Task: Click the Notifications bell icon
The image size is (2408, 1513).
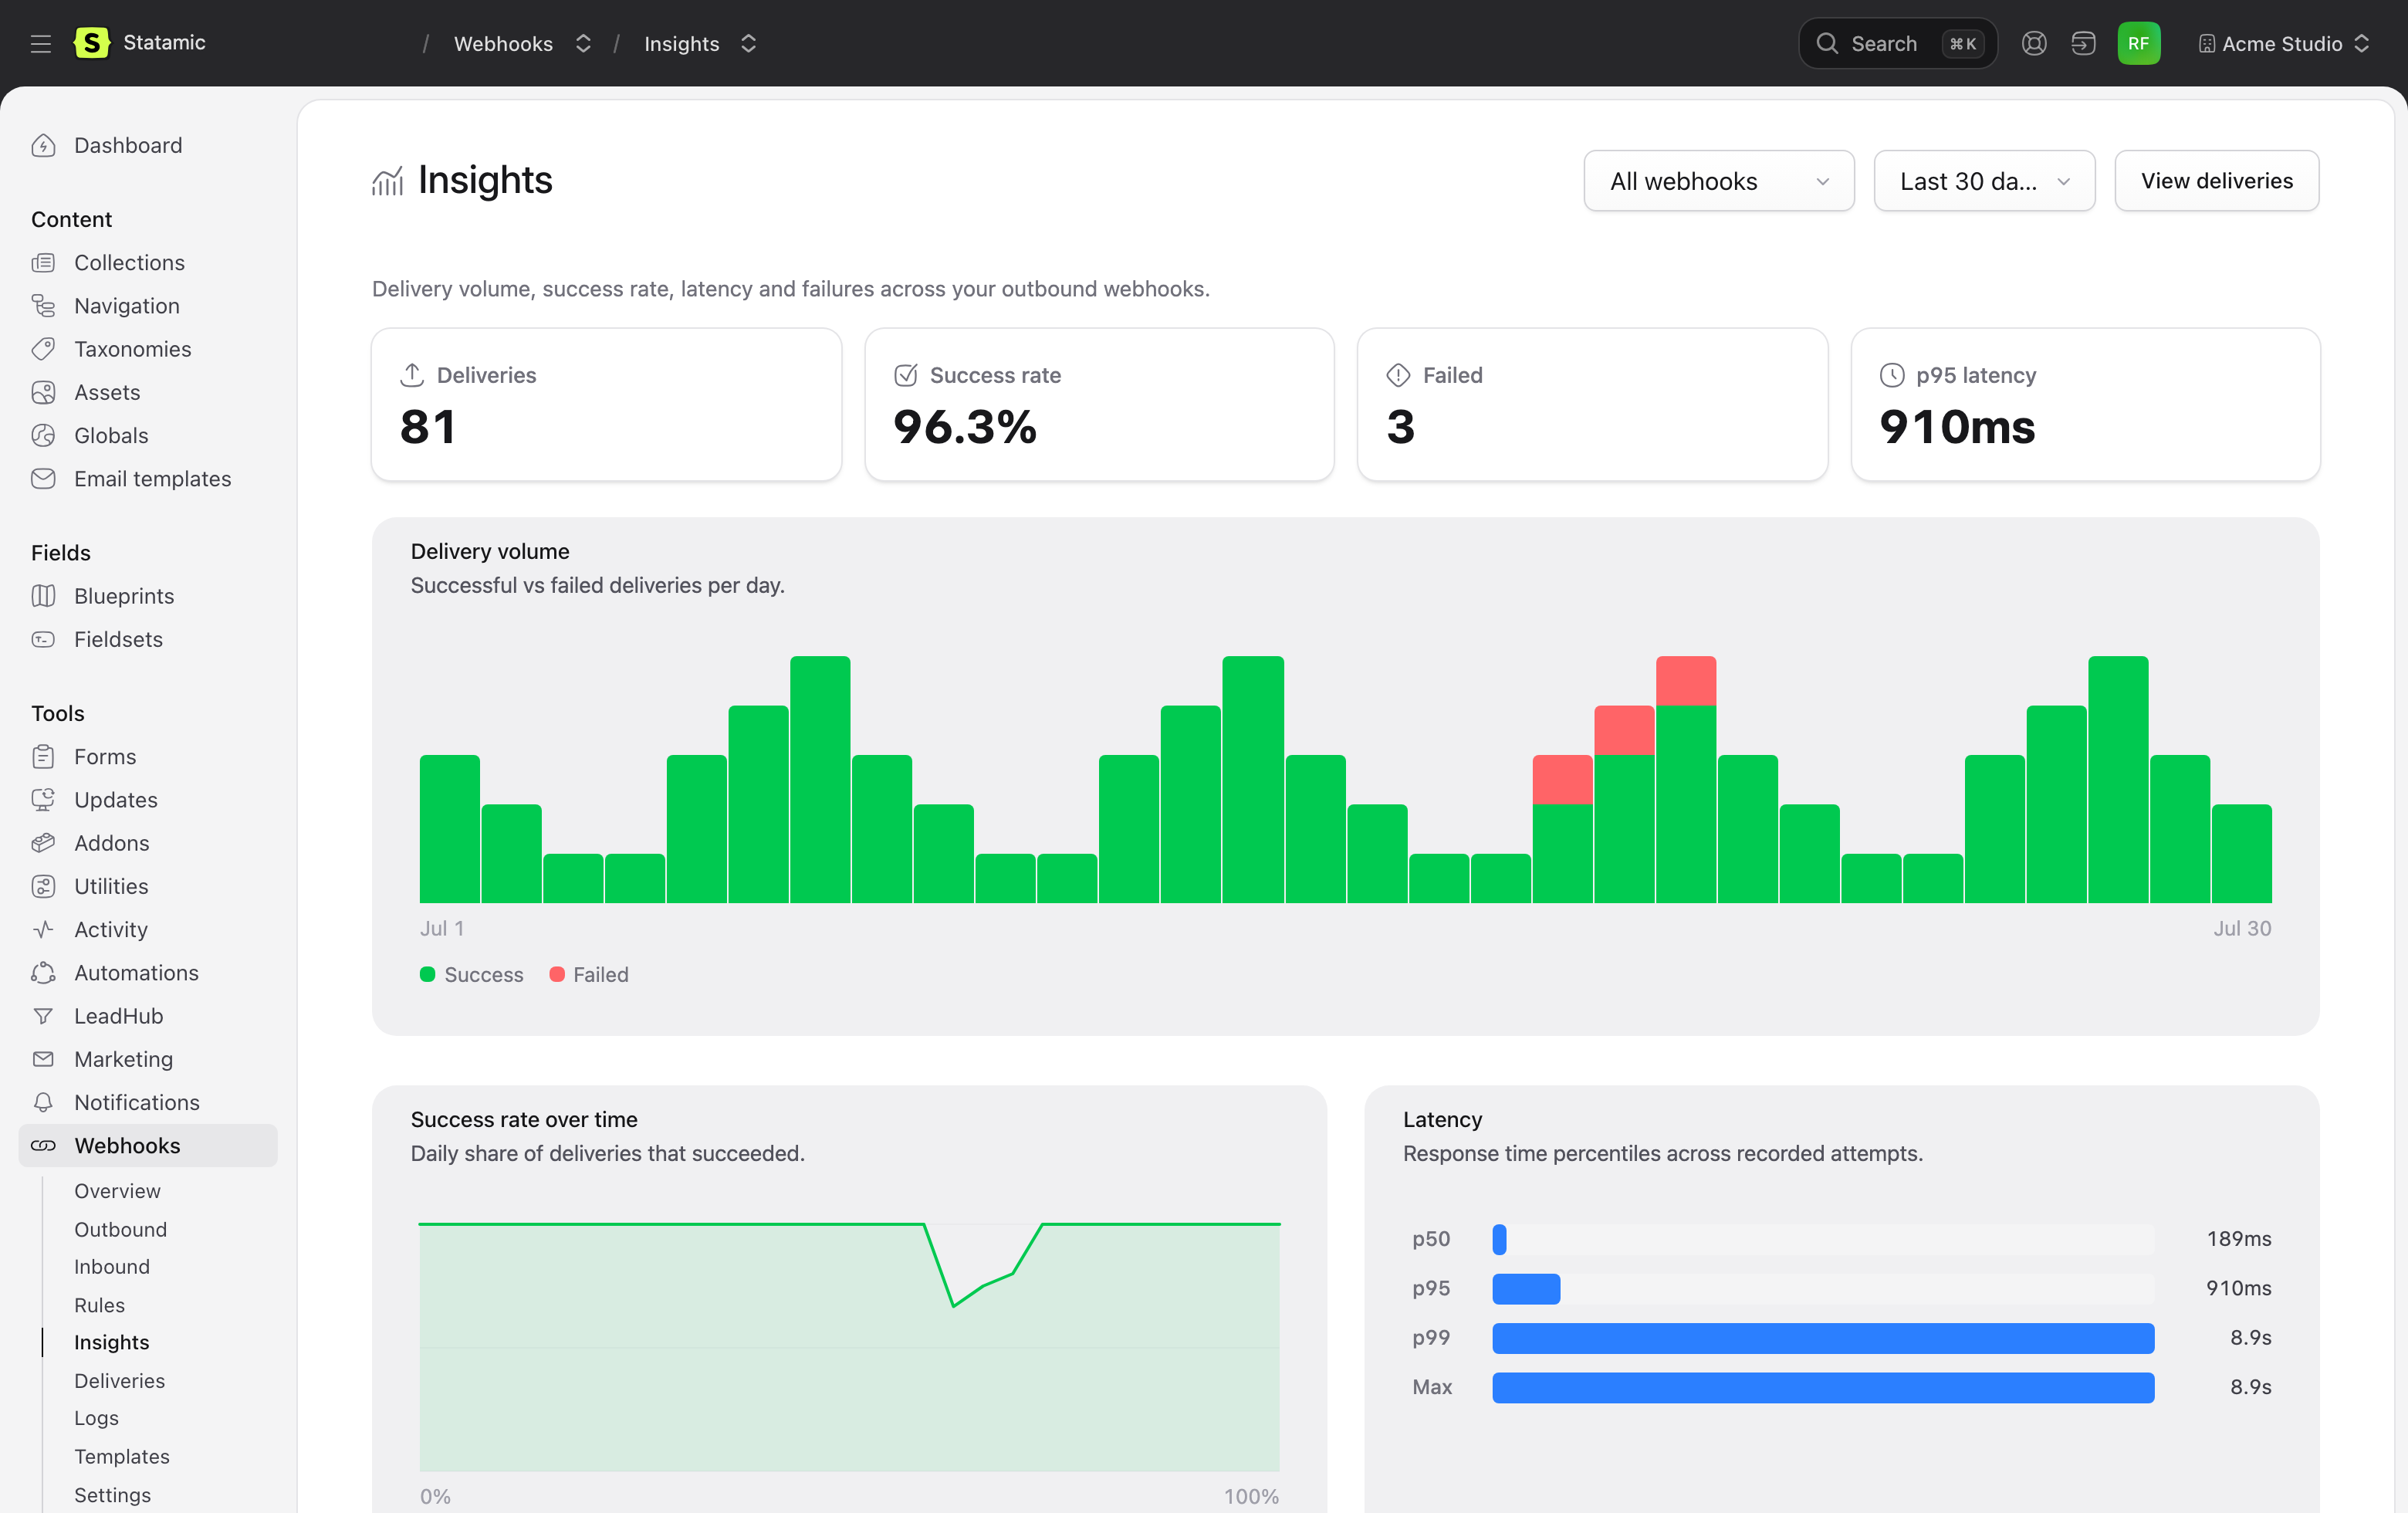Action: tap(43, 1102)
